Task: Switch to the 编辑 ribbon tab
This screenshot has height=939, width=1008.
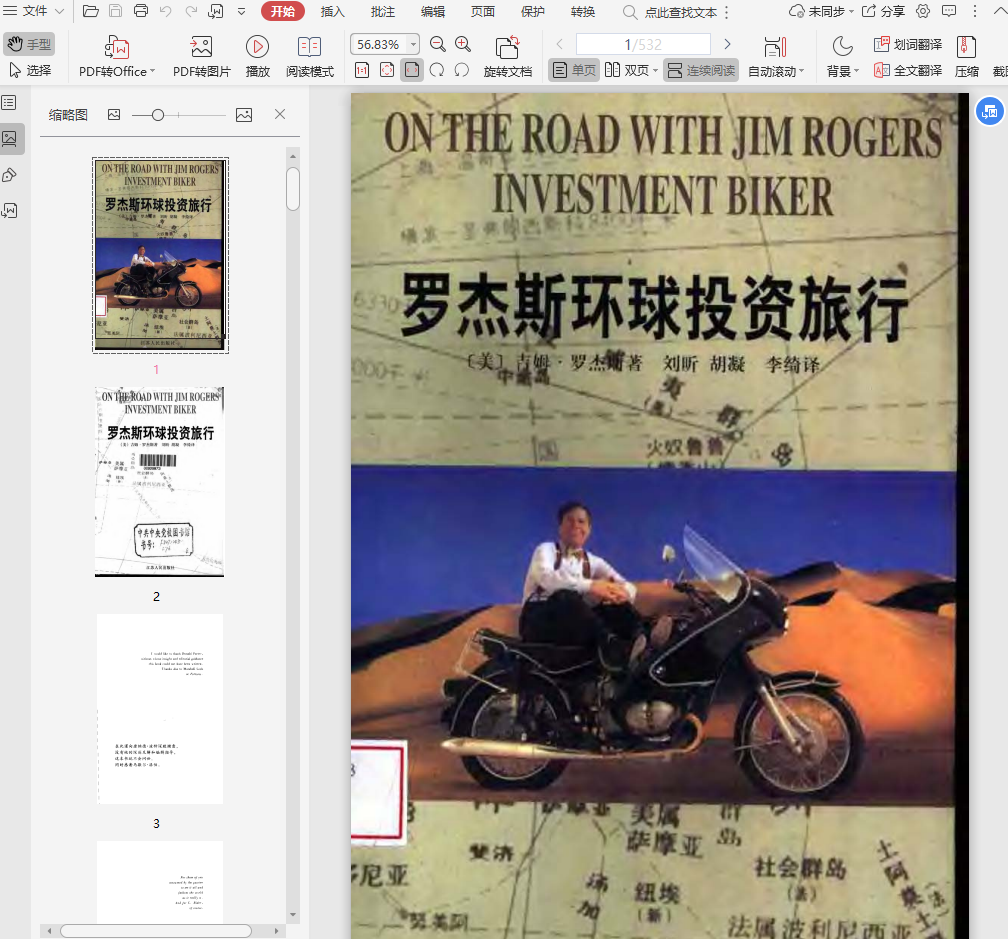Action: 433,11
